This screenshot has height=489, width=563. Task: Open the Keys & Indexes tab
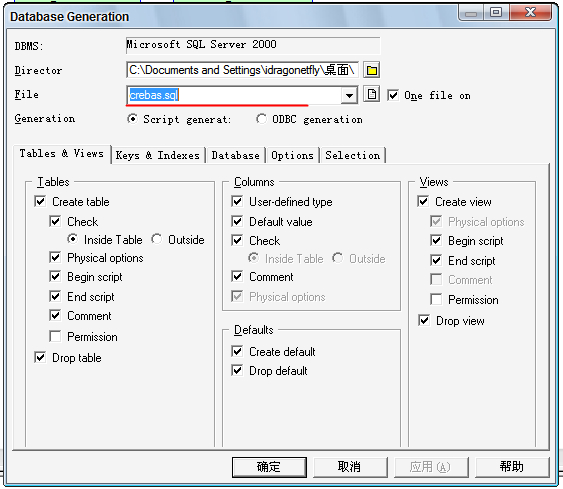tap(158, 155)
